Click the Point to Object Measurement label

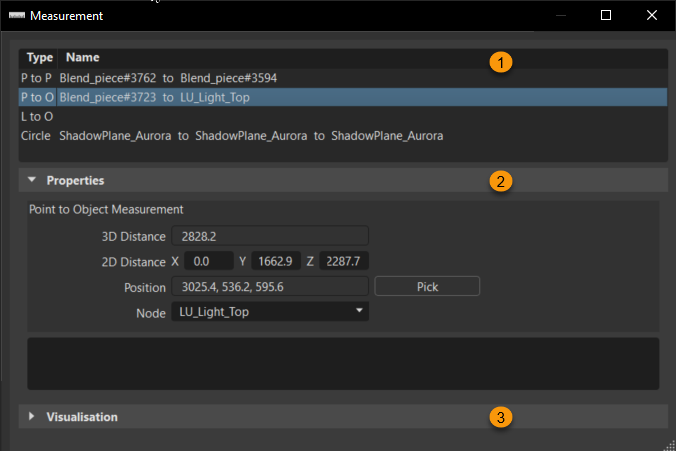[106, 210]
